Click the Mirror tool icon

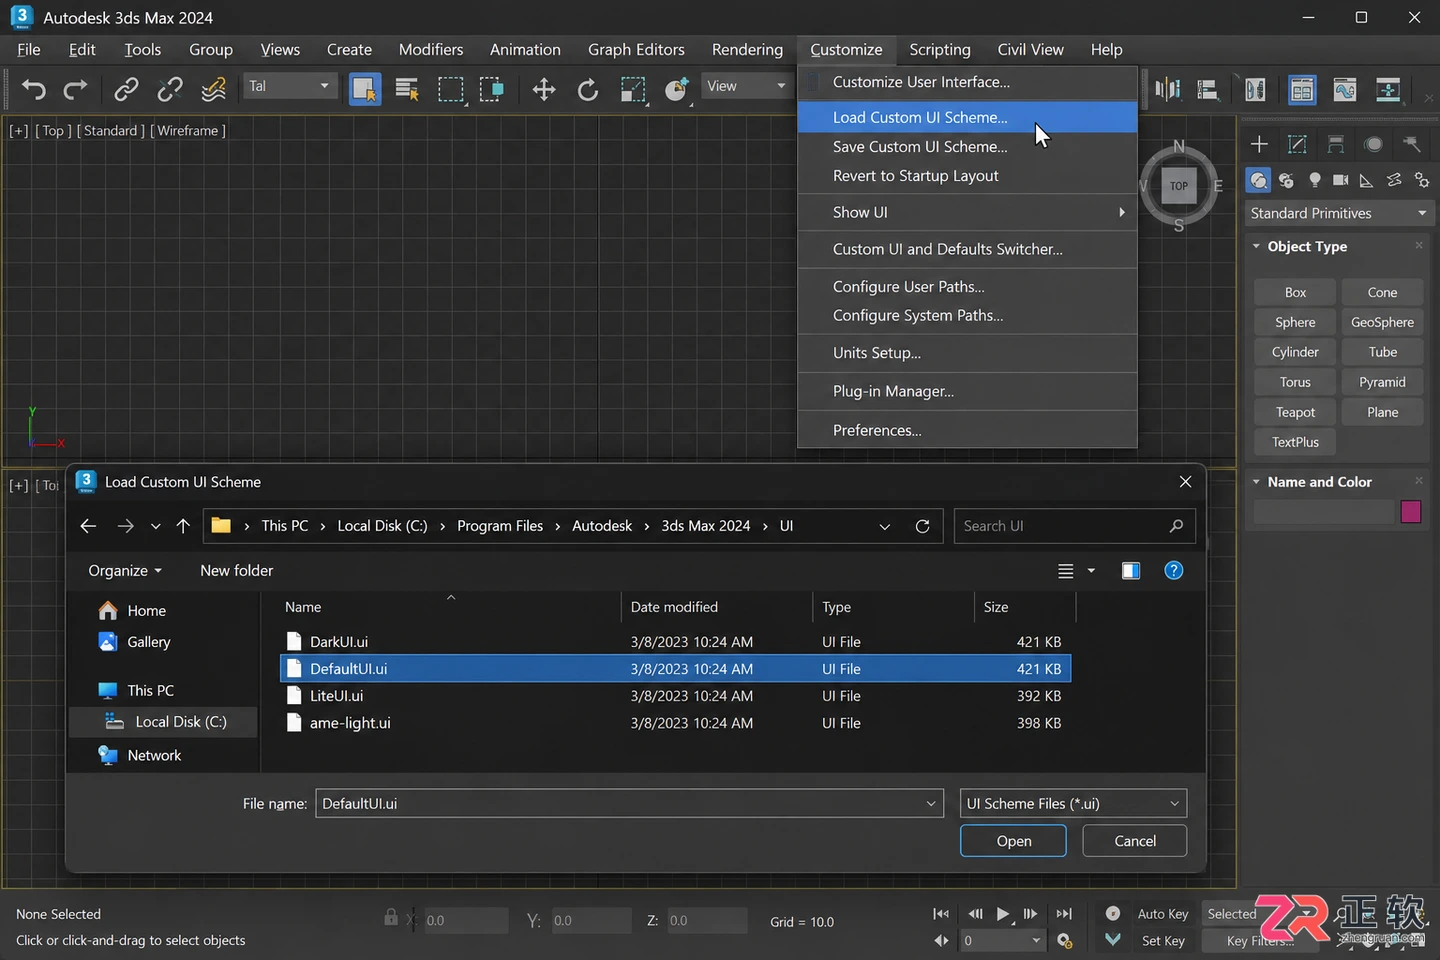(x=1167, y=90)
